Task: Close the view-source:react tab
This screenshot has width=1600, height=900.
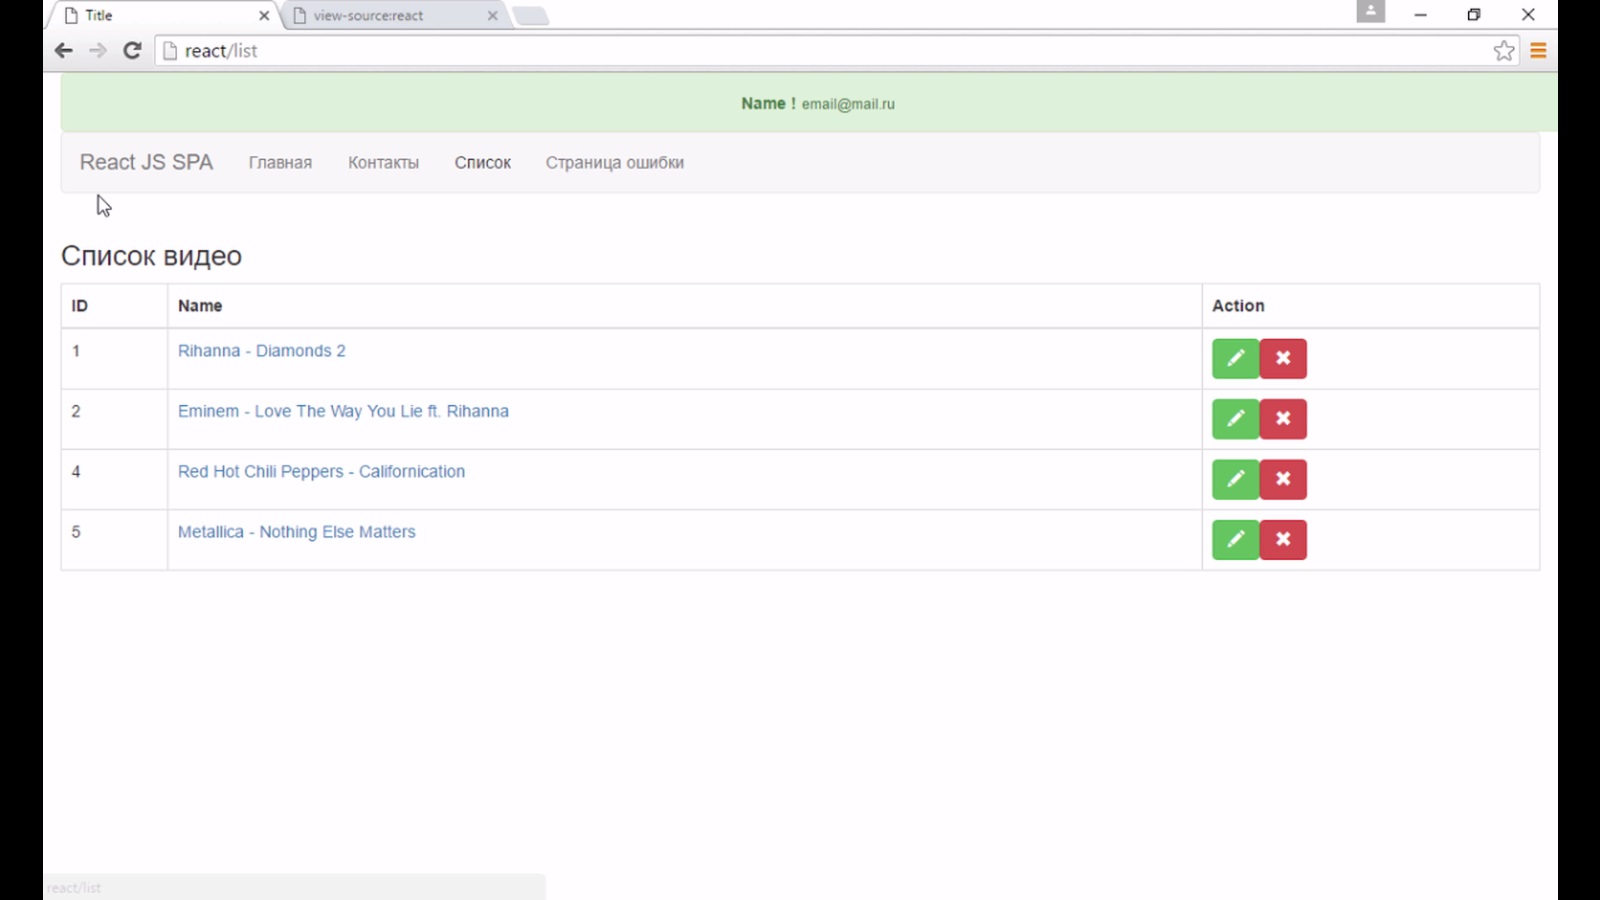Action: [492, 16]
